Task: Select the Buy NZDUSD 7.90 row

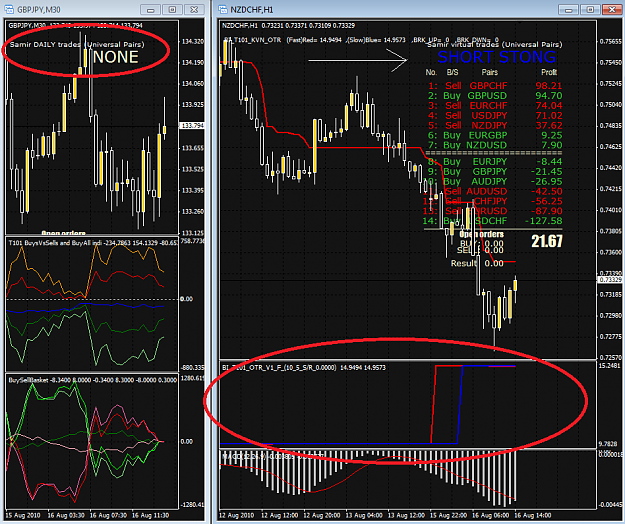Action: [x=495, y=145]
